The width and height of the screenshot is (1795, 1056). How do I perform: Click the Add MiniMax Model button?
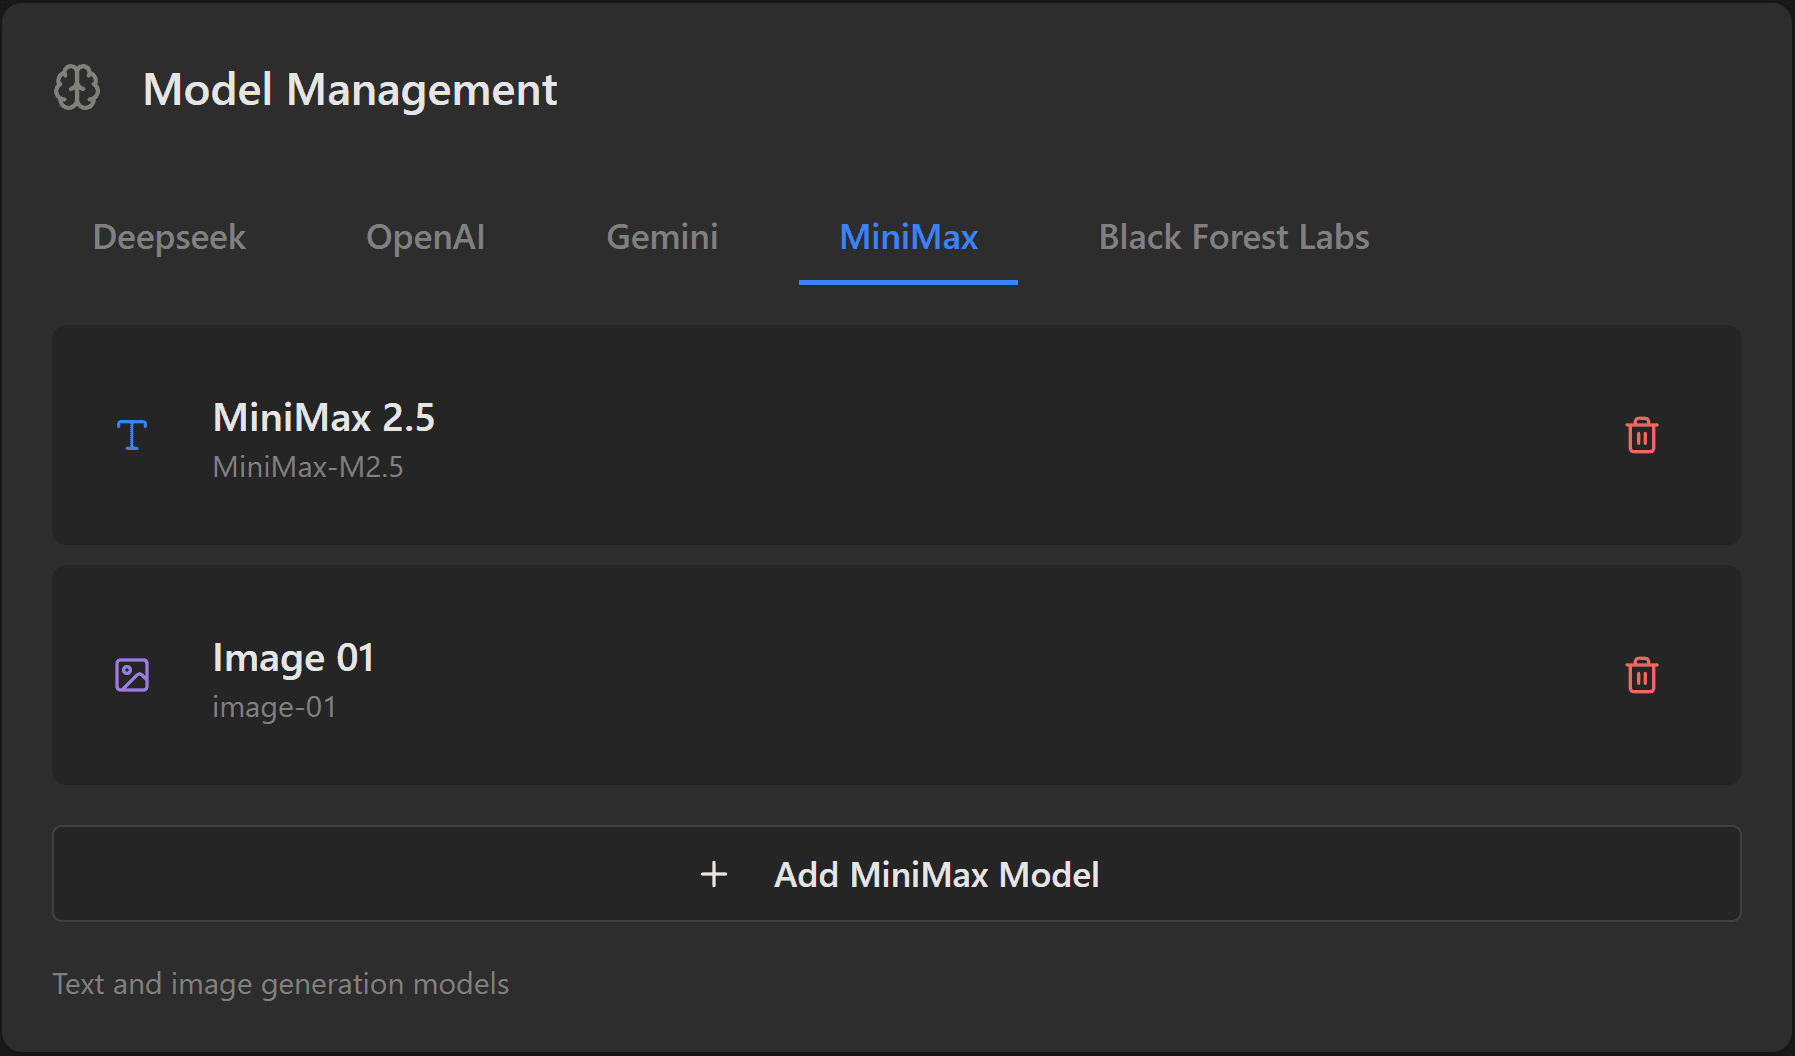896,873
